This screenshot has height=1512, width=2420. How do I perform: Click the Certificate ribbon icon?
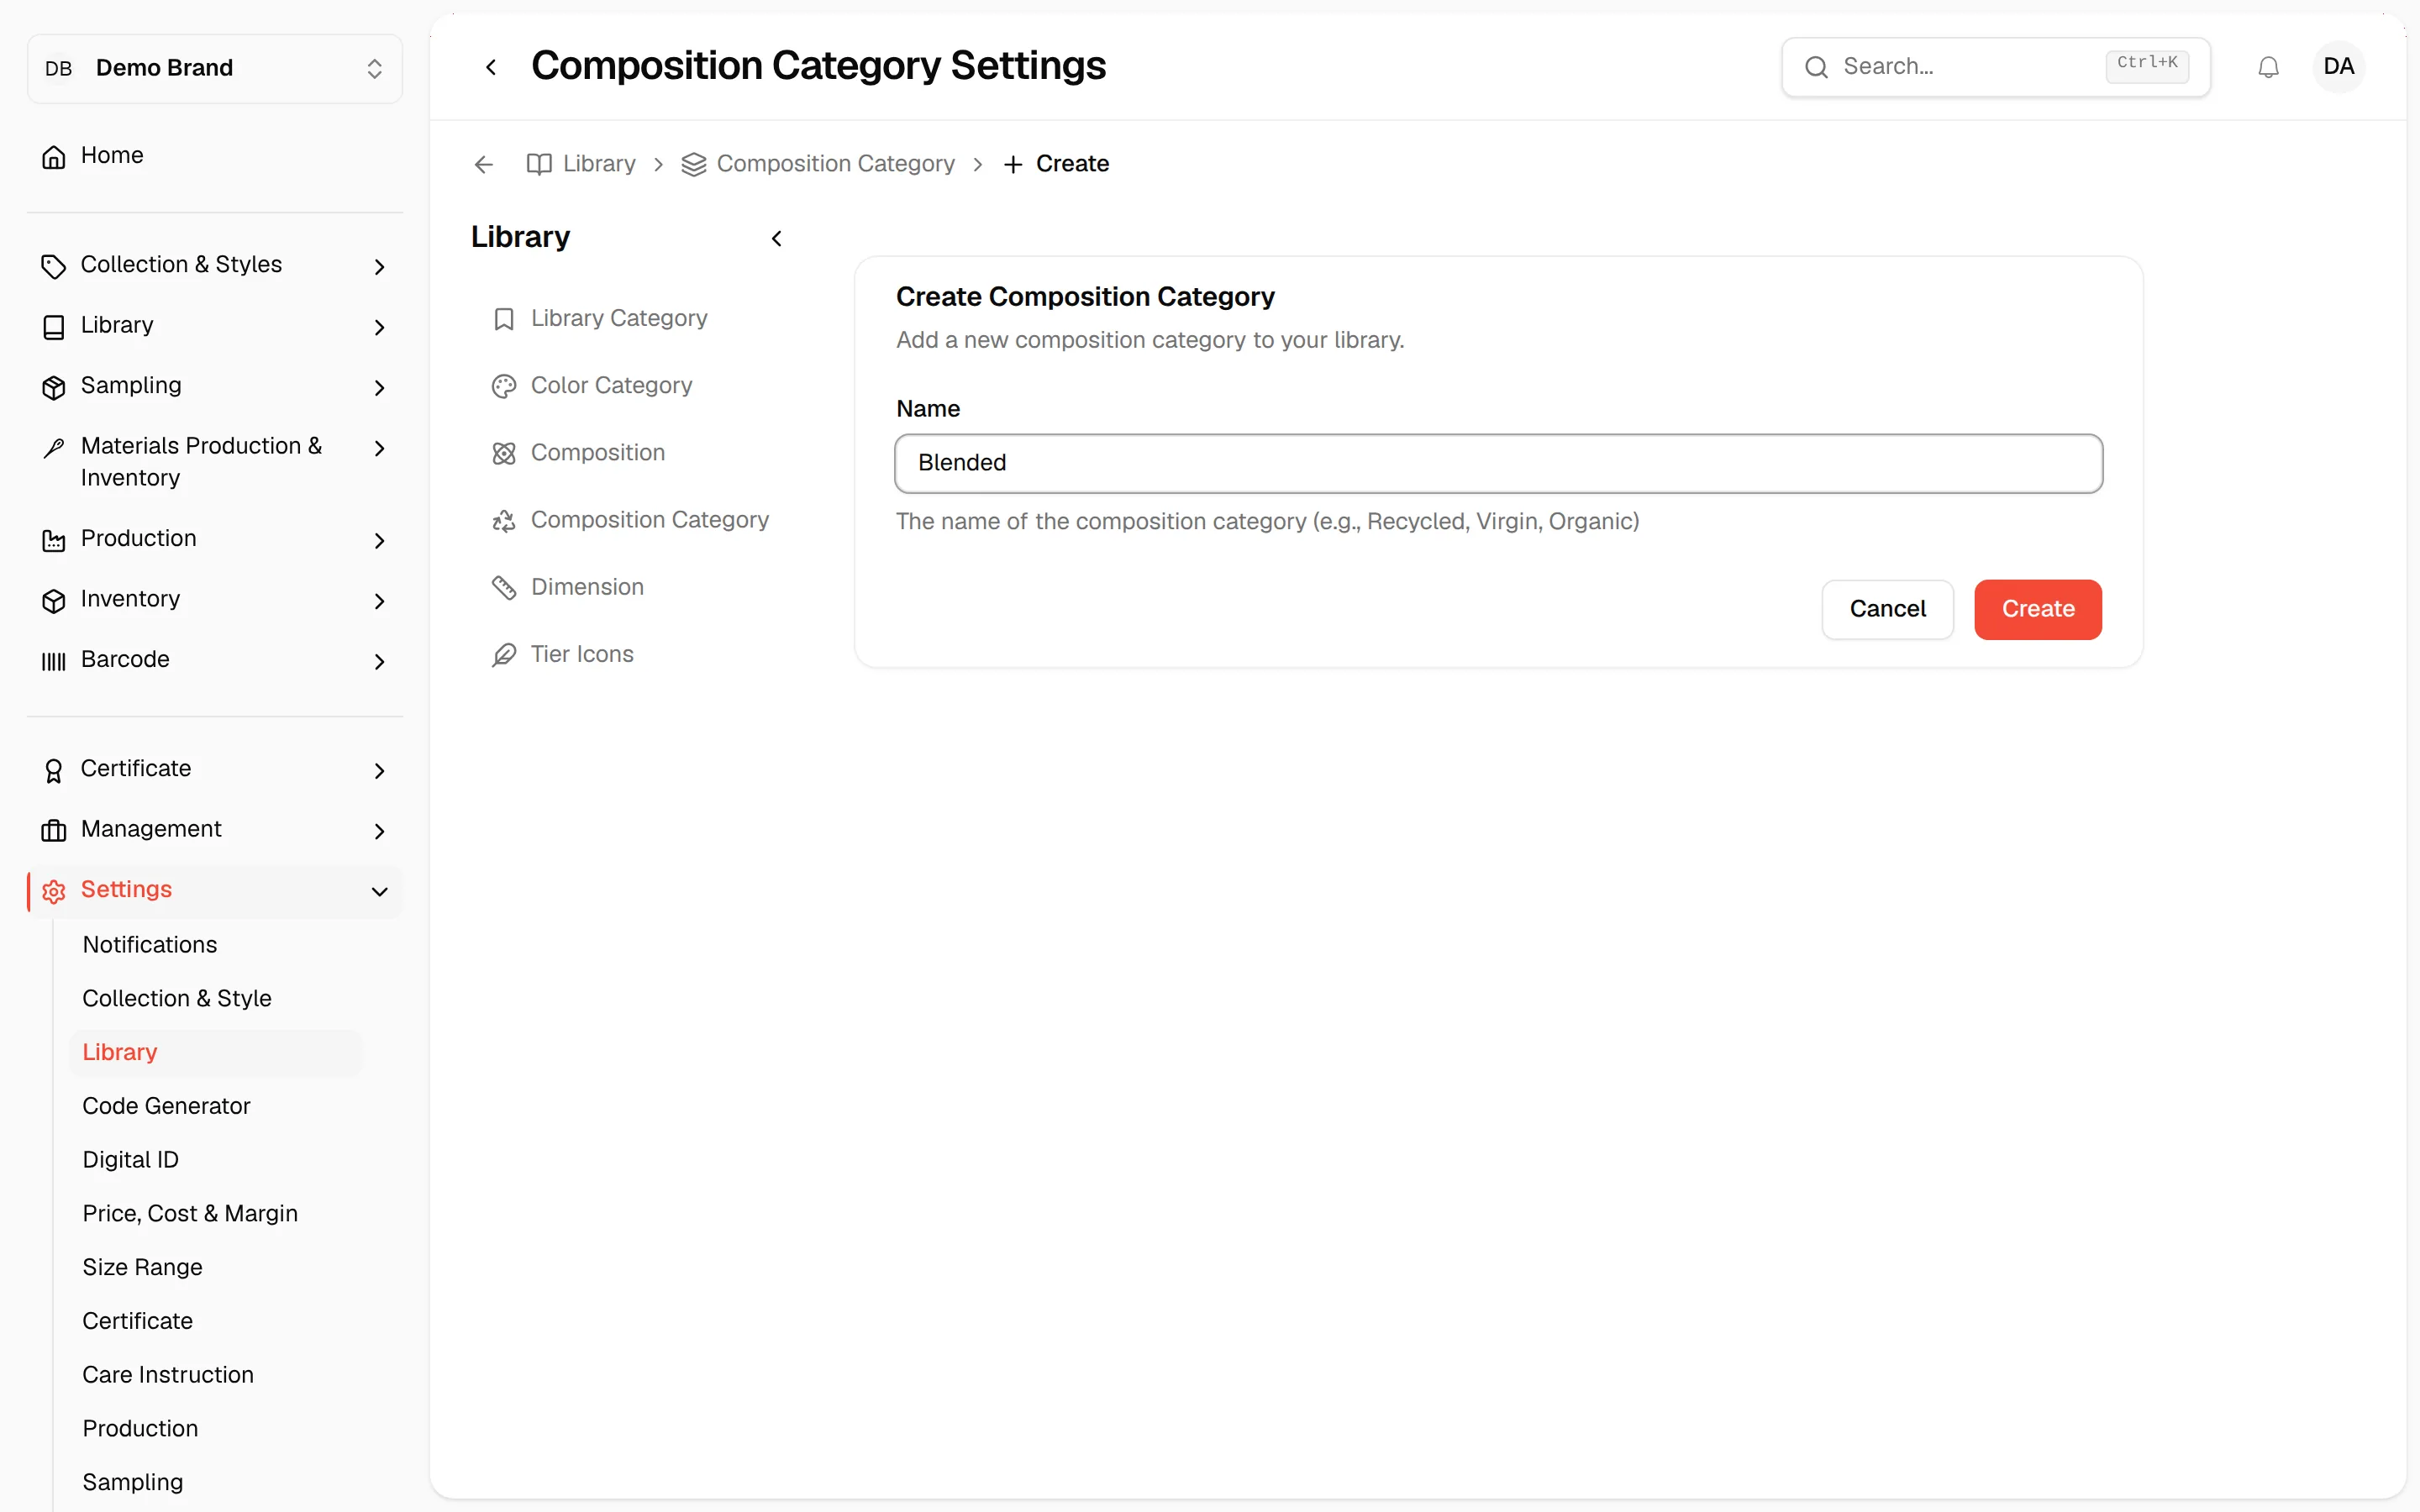tap(54, 770)
